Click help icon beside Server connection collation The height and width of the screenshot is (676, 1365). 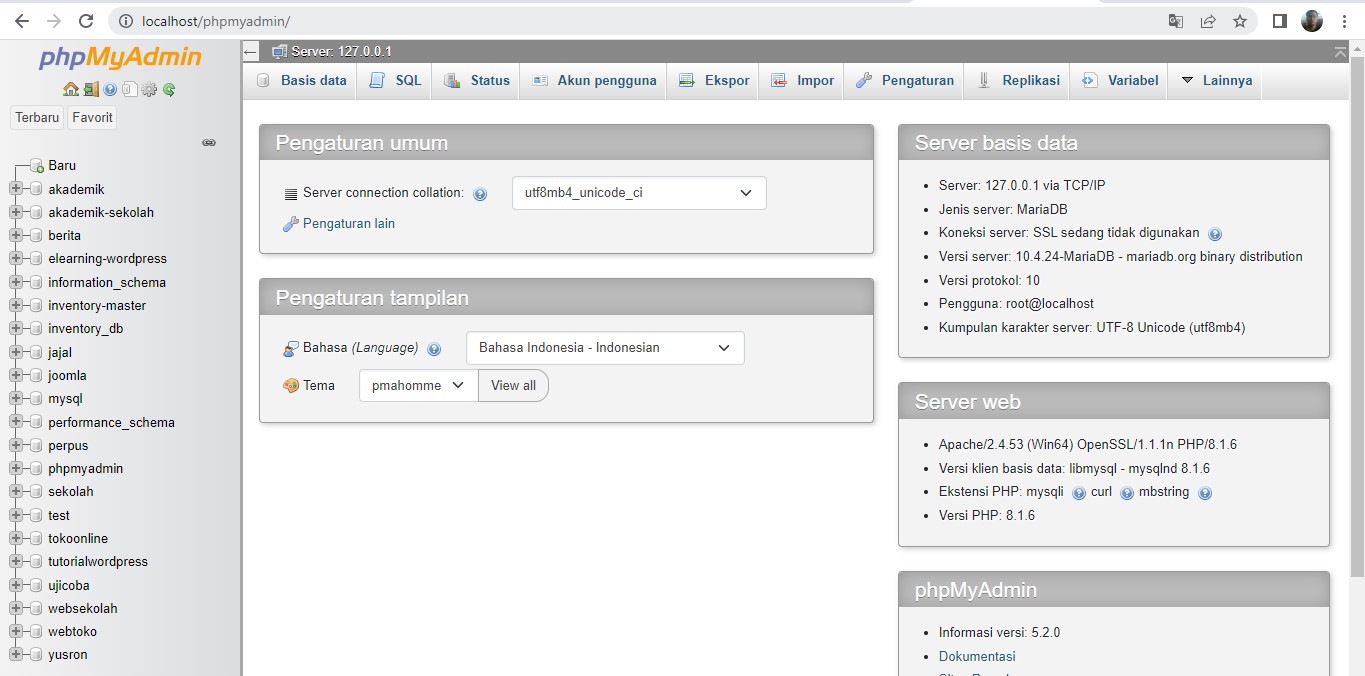[480, 194]
